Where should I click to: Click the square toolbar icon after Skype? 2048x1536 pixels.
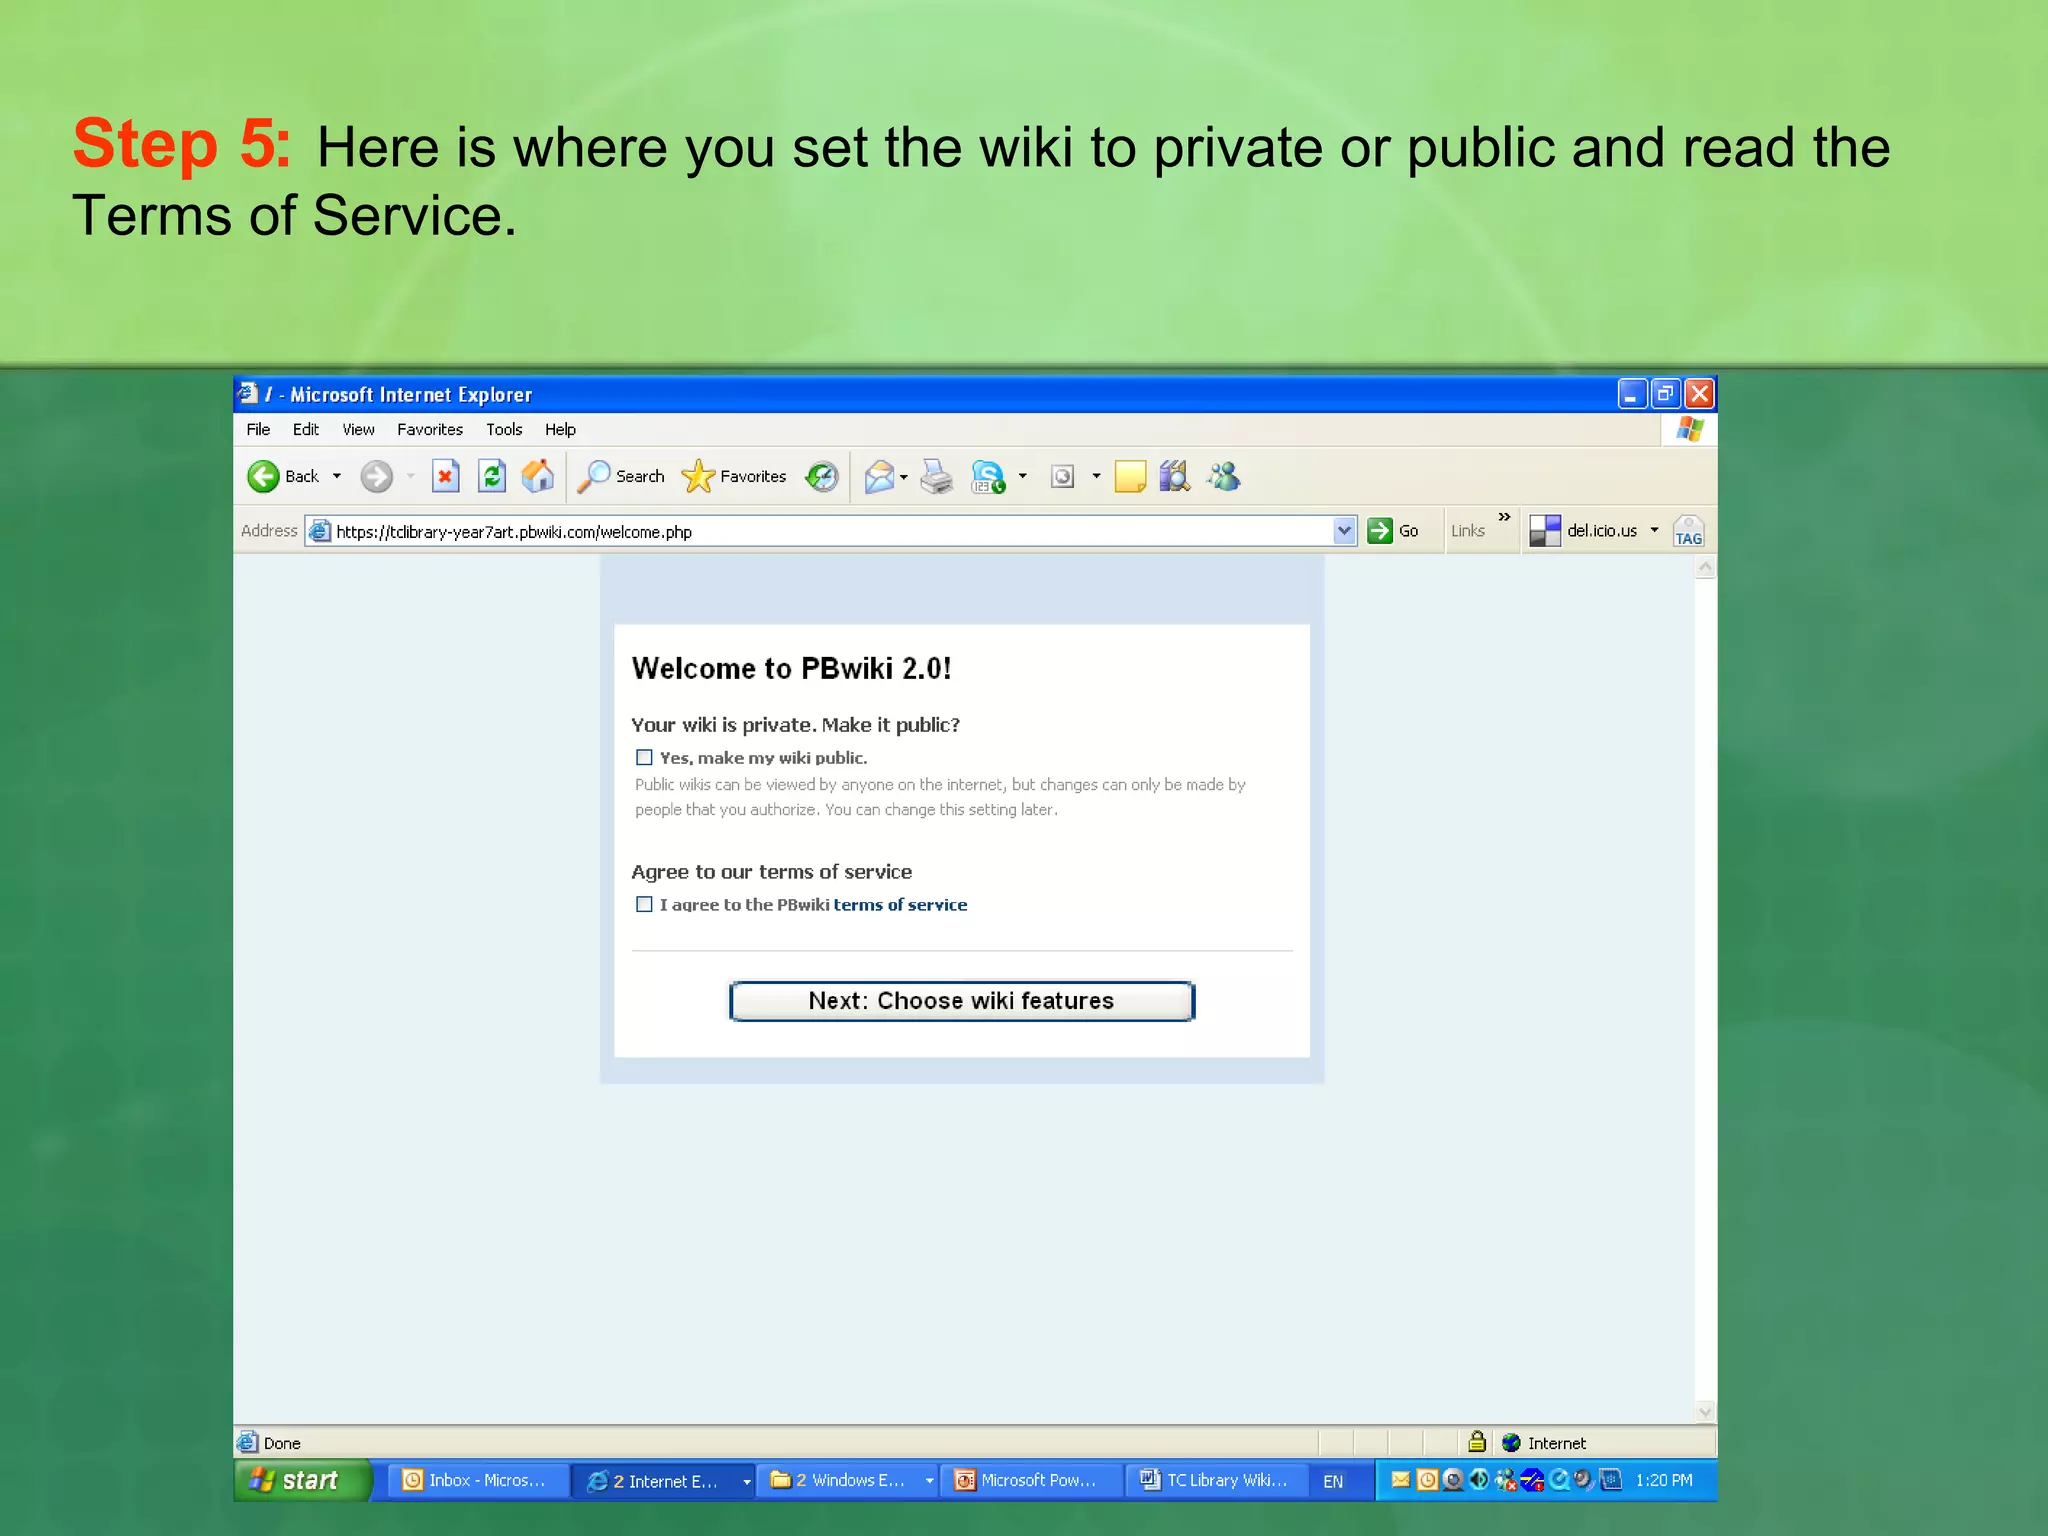pos(1062,477)
